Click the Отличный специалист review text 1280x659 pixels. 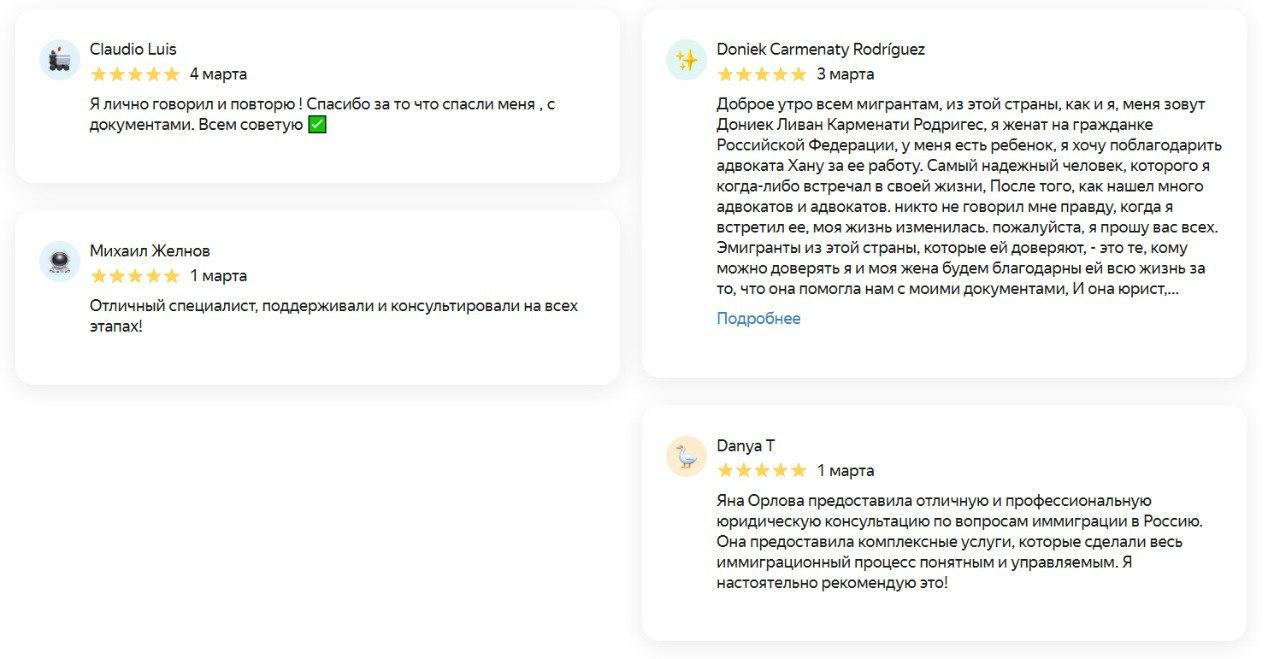click(333, 316)
